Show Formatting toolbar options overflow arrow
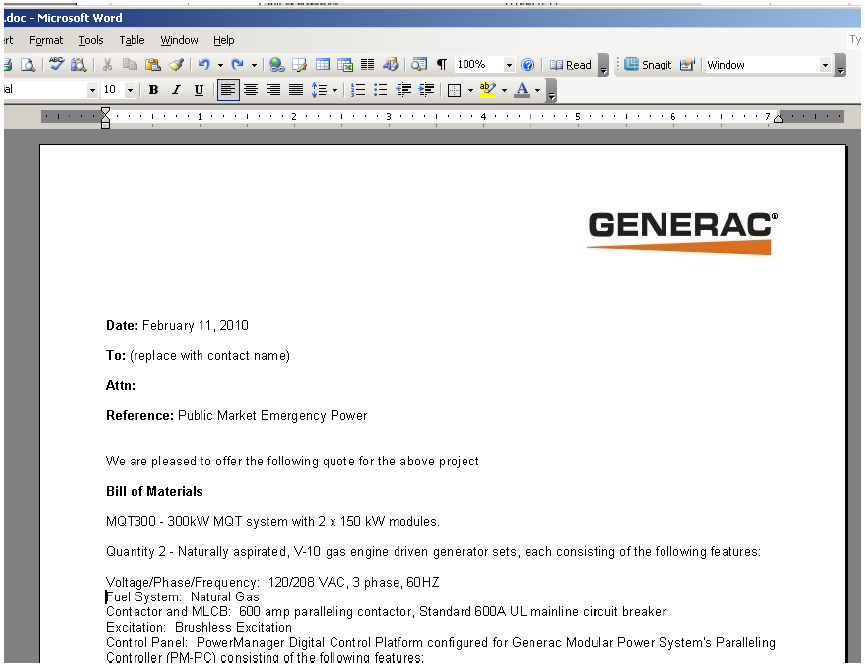The image size is (865, 669). (x=551, y=90)
